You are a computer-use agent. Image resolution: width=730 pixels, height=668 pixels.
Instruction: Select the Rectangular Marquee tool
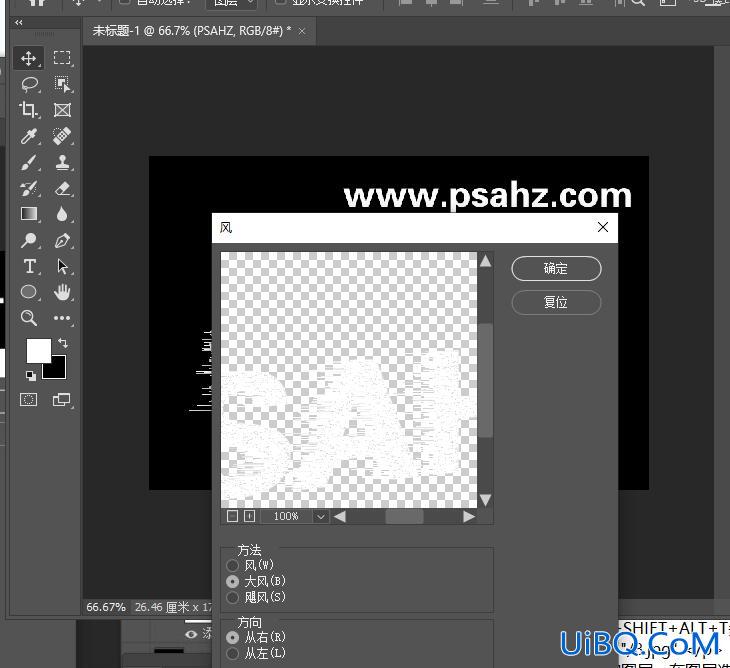(x=62, y=58)
